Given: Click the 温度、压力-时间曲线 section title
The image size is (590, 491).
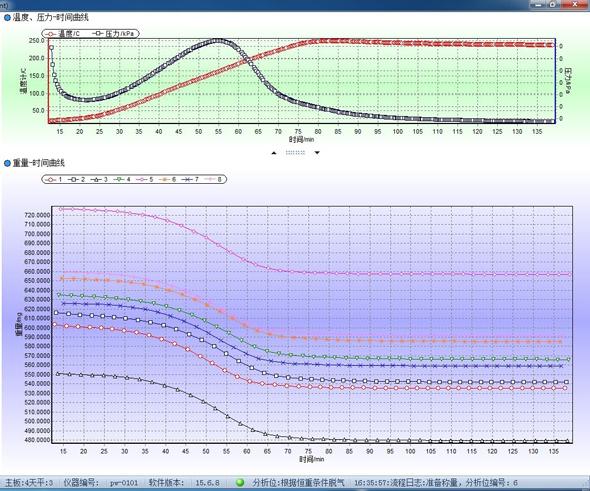Looking at the screenshot, I should (51, 17).
